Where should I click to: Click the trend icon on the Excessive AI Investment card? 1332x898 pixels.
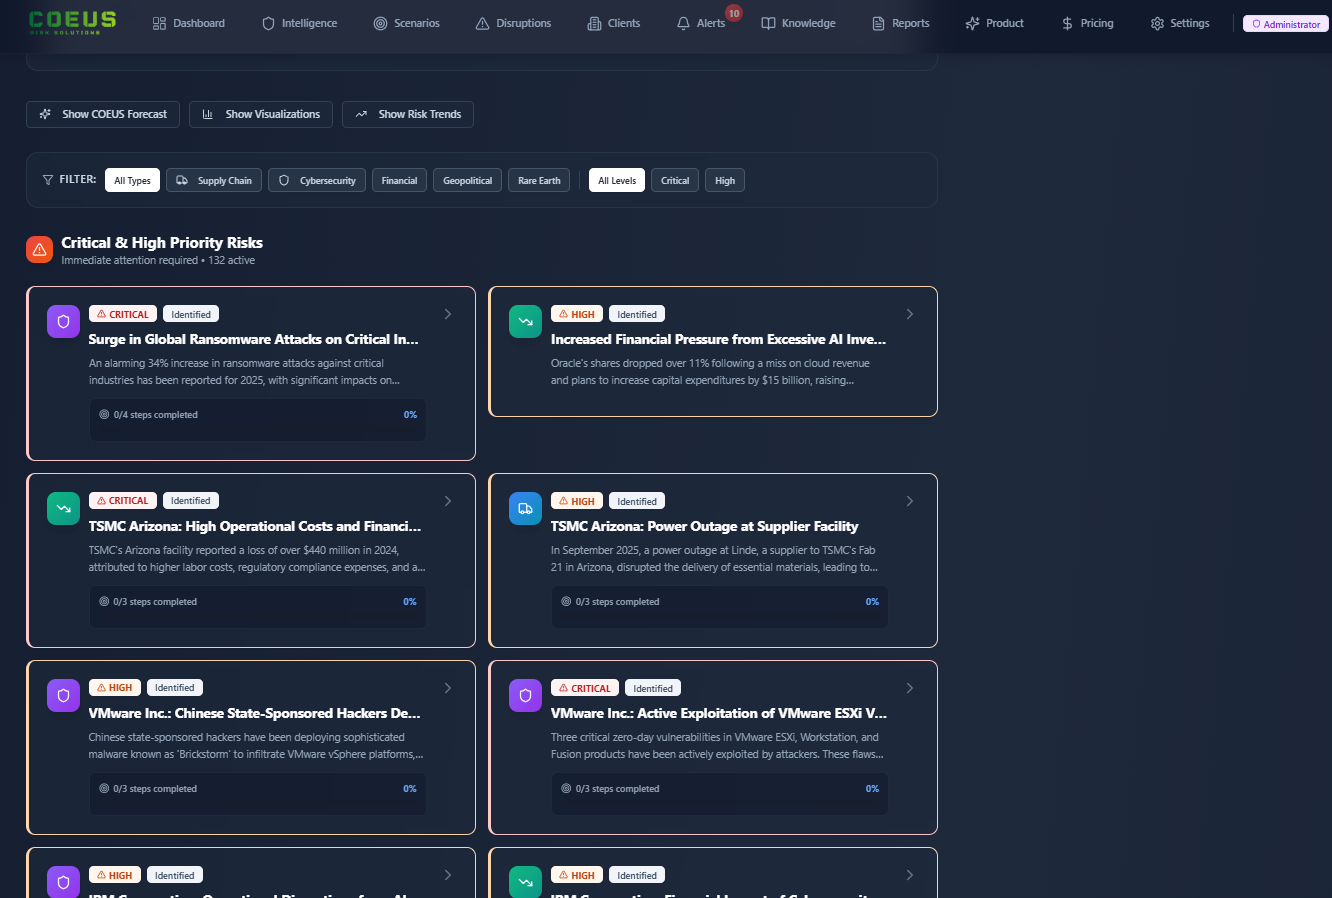pyautogui.click(x=525, y=321)
